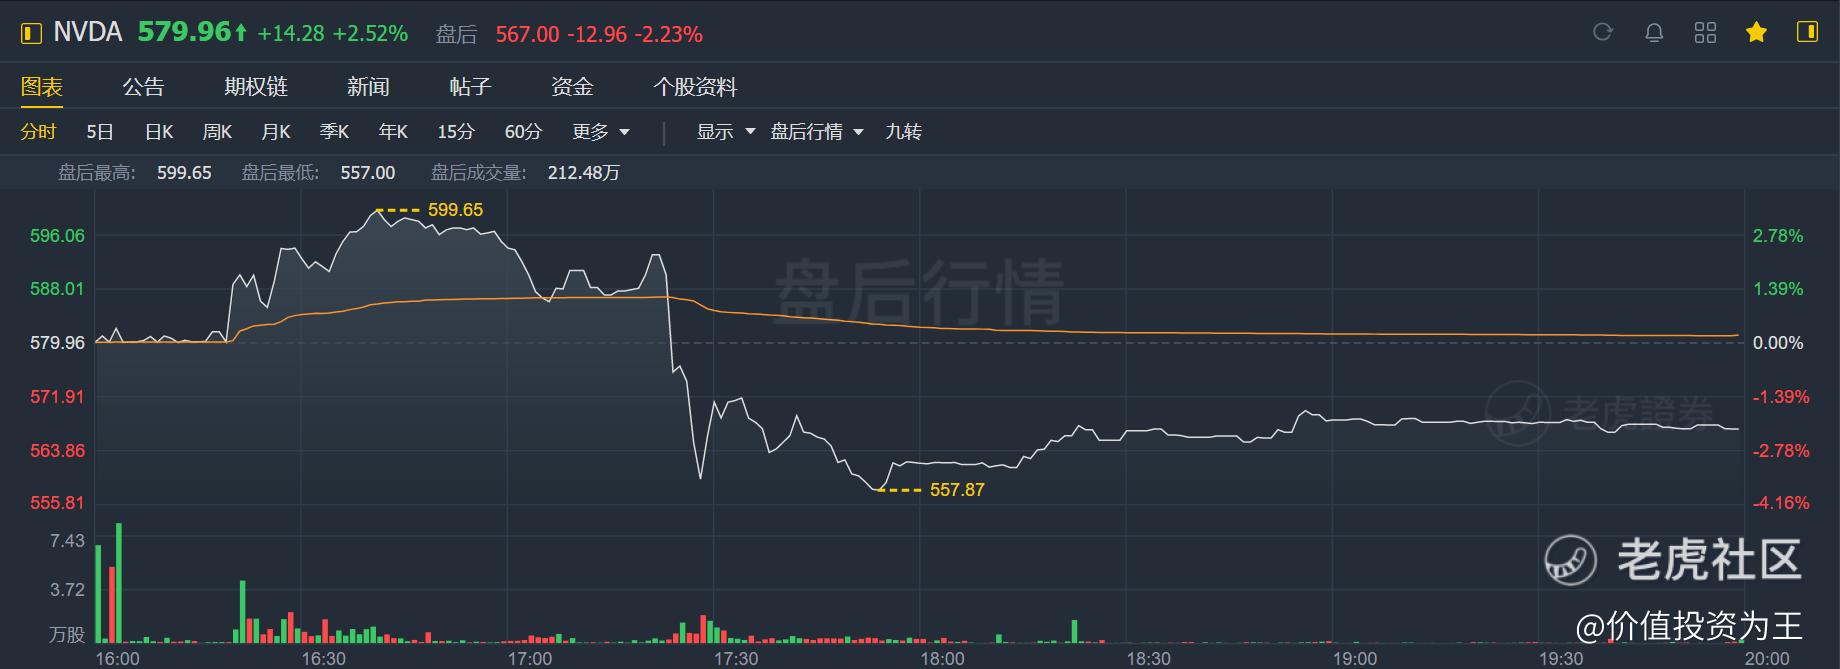Screen dimensions: 1840x669
Task: Click the 557.87 low marker on chart
Action: click(957, 490)
